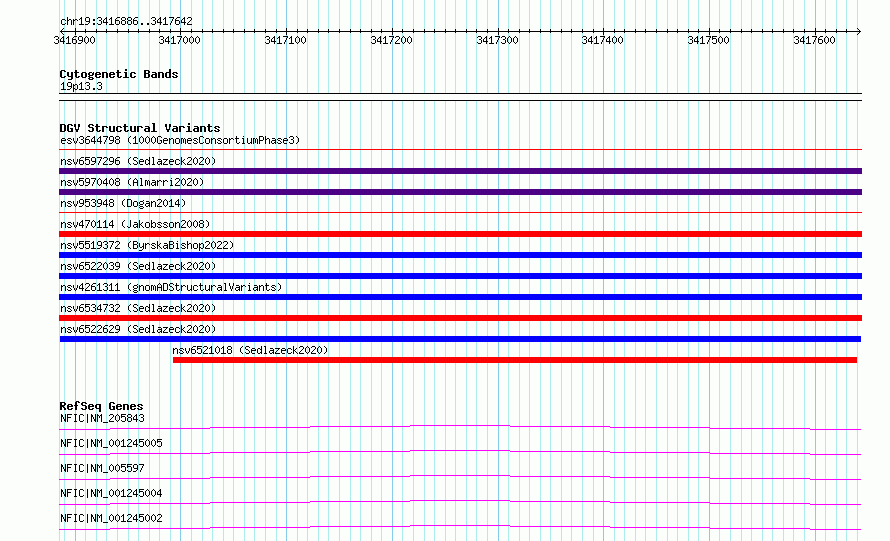Click ruler tick label 3417400
The height and width of the screenshot is (541, 890).
click(x=602, y=40)
